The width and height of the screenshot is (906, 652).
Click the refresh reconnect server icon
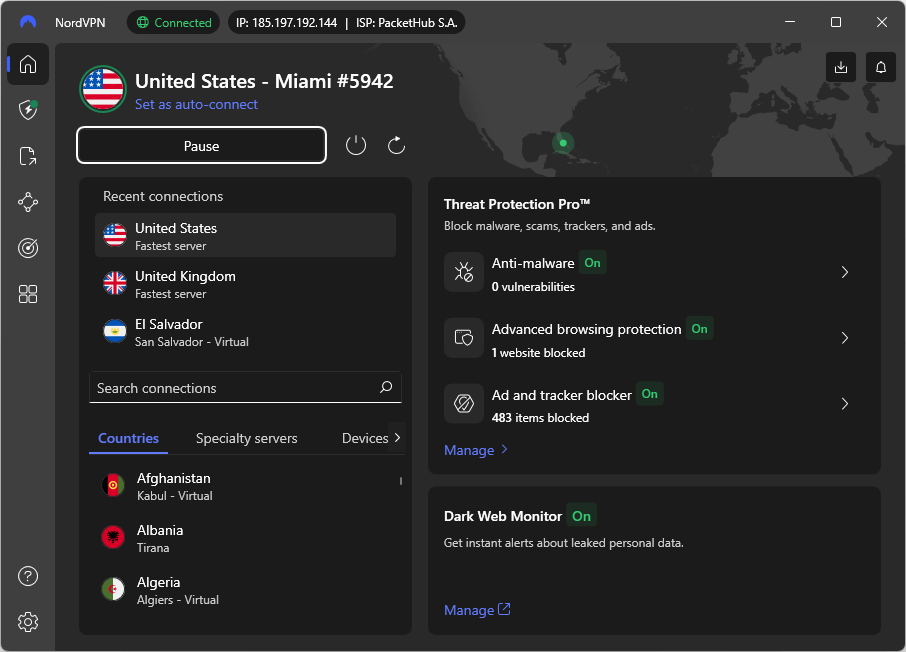click(x=396, y=146)
